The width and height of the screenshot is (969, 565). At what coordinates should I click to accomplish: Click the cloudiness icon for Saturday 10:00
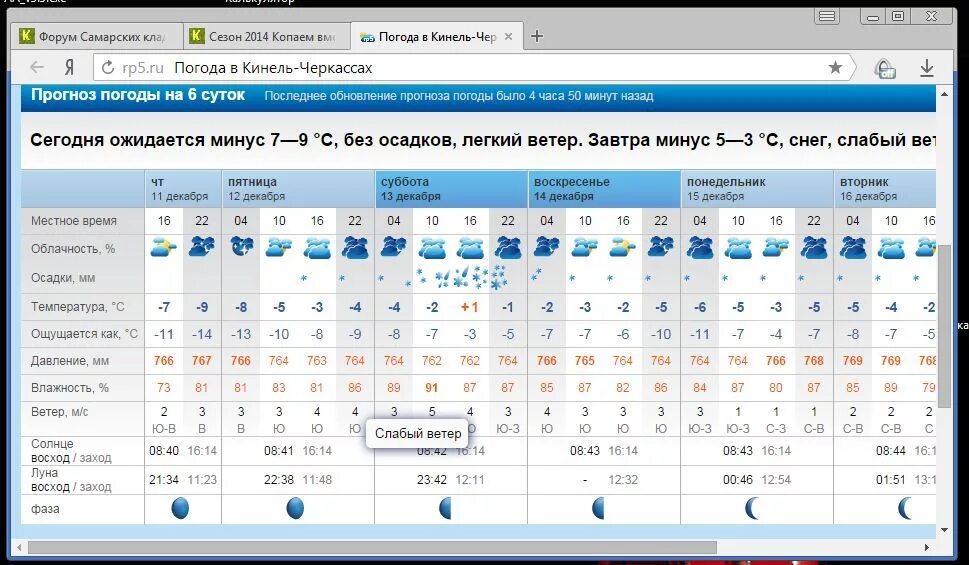tap(432, 249)
